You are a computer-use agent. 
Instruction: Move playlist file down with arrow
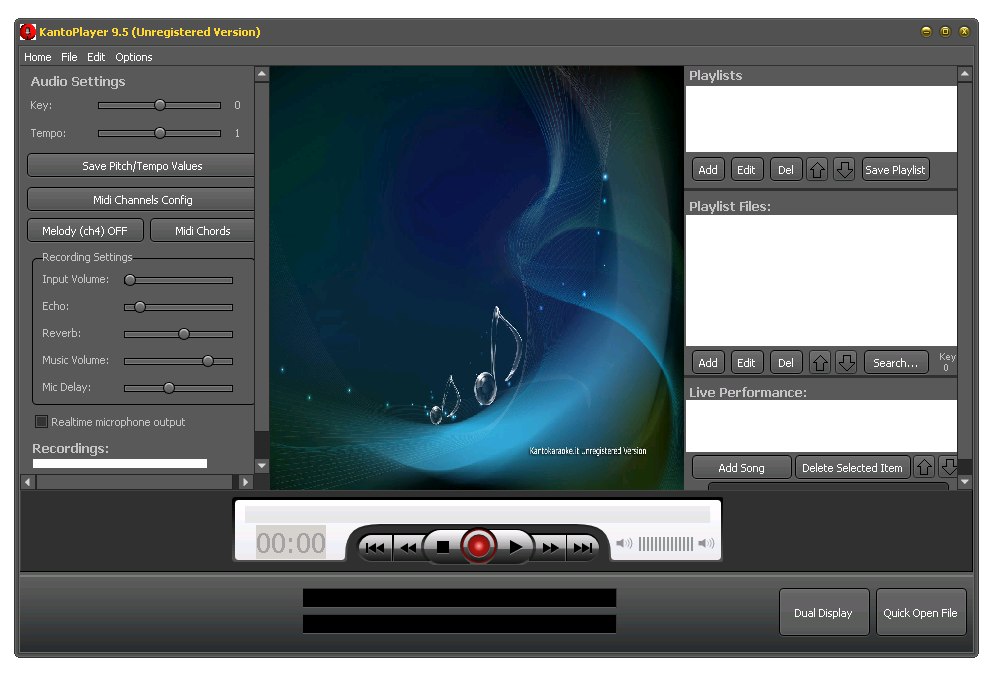(847, 363)
